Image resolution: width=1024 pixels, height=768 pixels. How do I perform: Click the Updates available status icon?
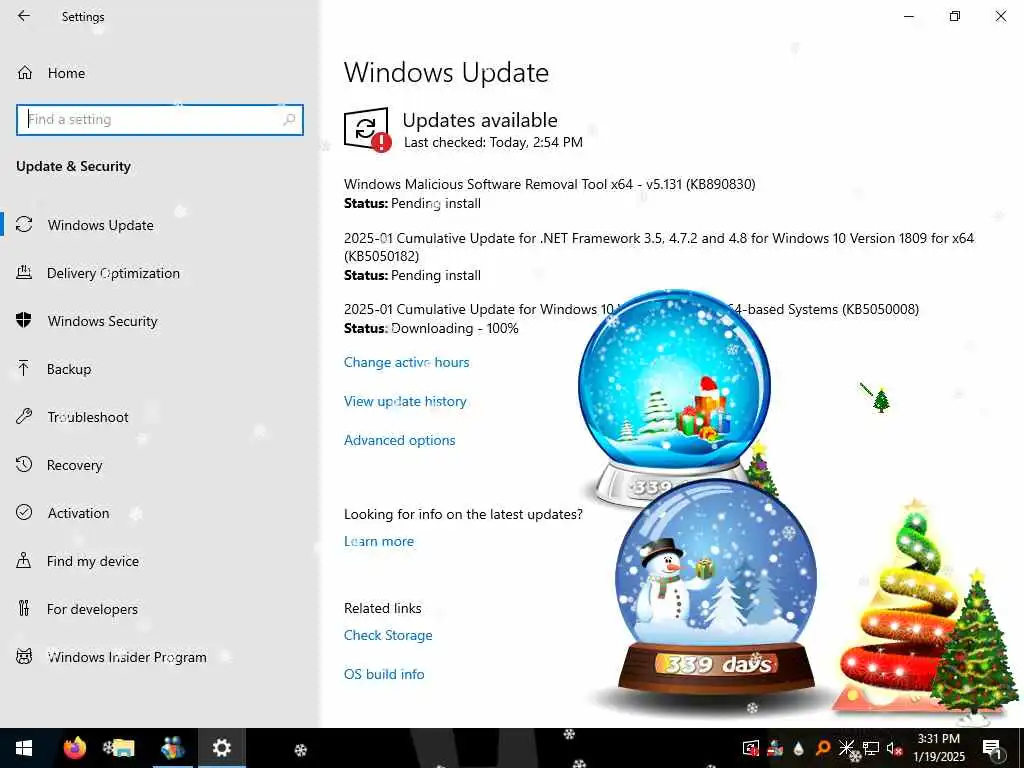367,129
